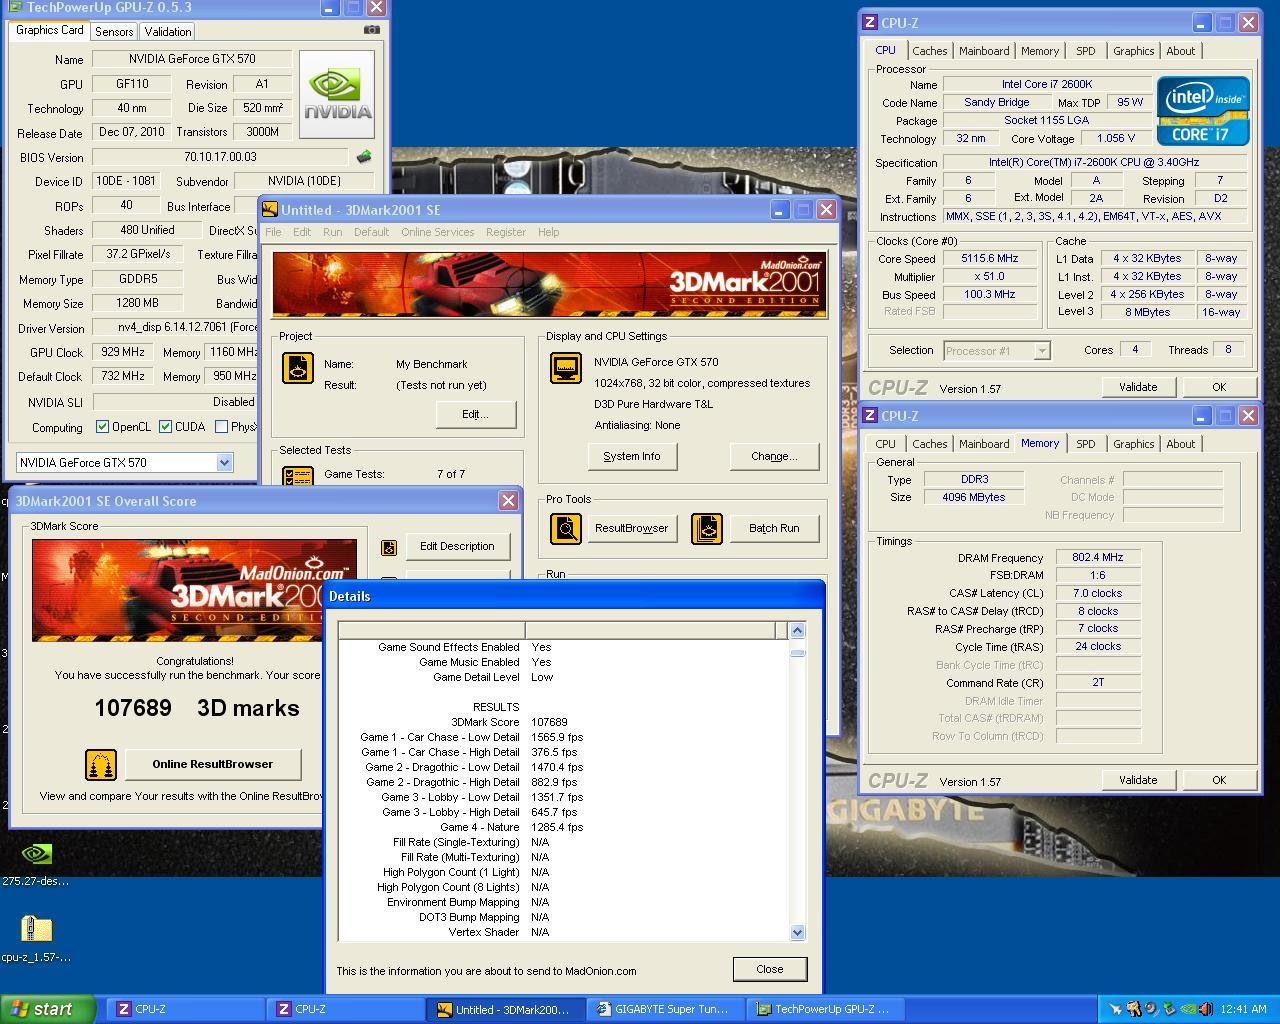Click Edit Description button
Viewport: 1280px width, 1024px height.
pos(457,547)
